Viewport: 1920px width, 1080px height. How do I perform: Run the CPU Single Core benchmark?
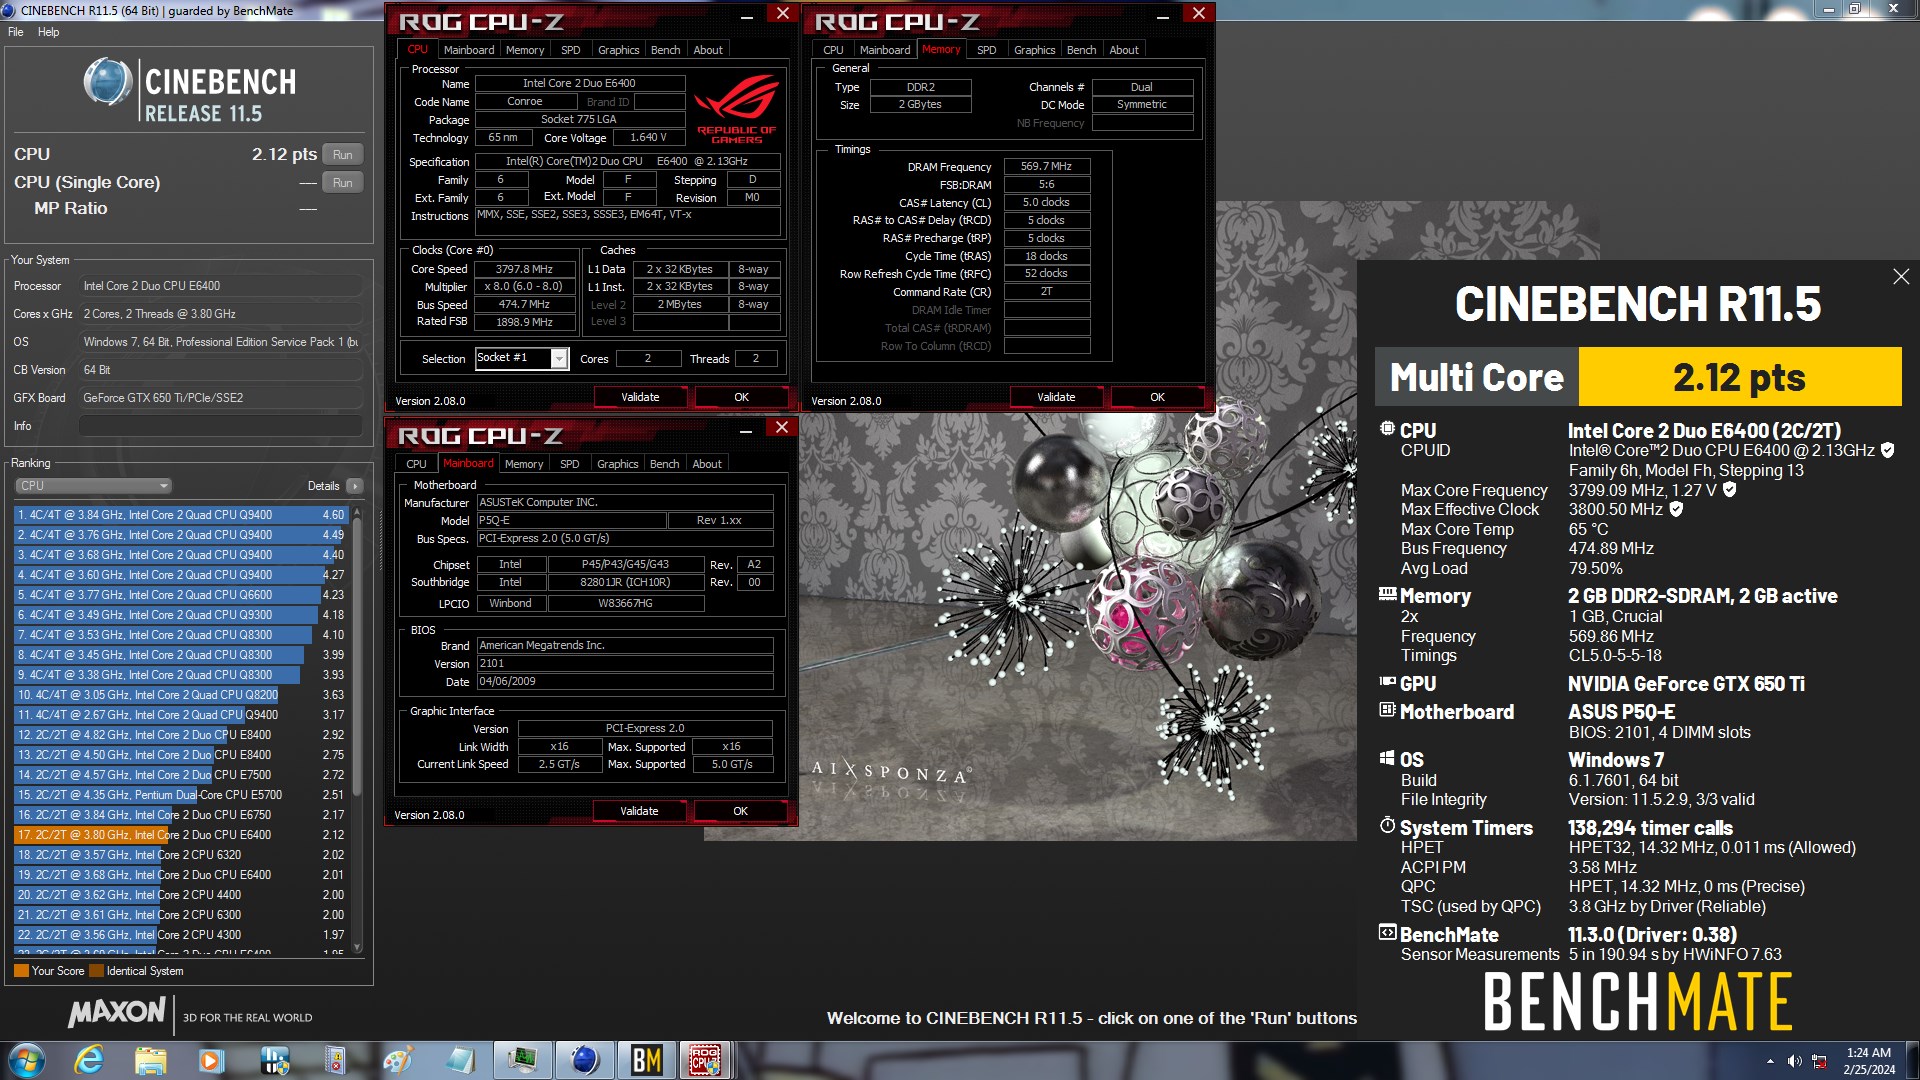click(343, 183)
